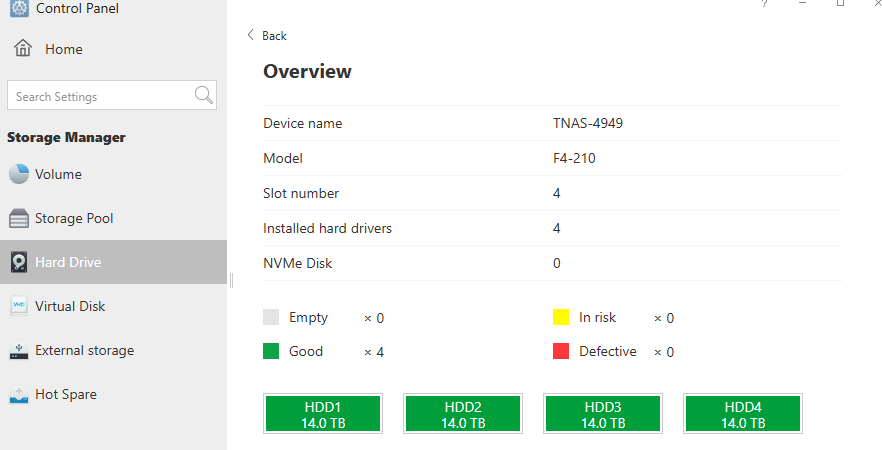
Task: Select the HDD1 14.0 TB drive
Action: click(323, 414)
